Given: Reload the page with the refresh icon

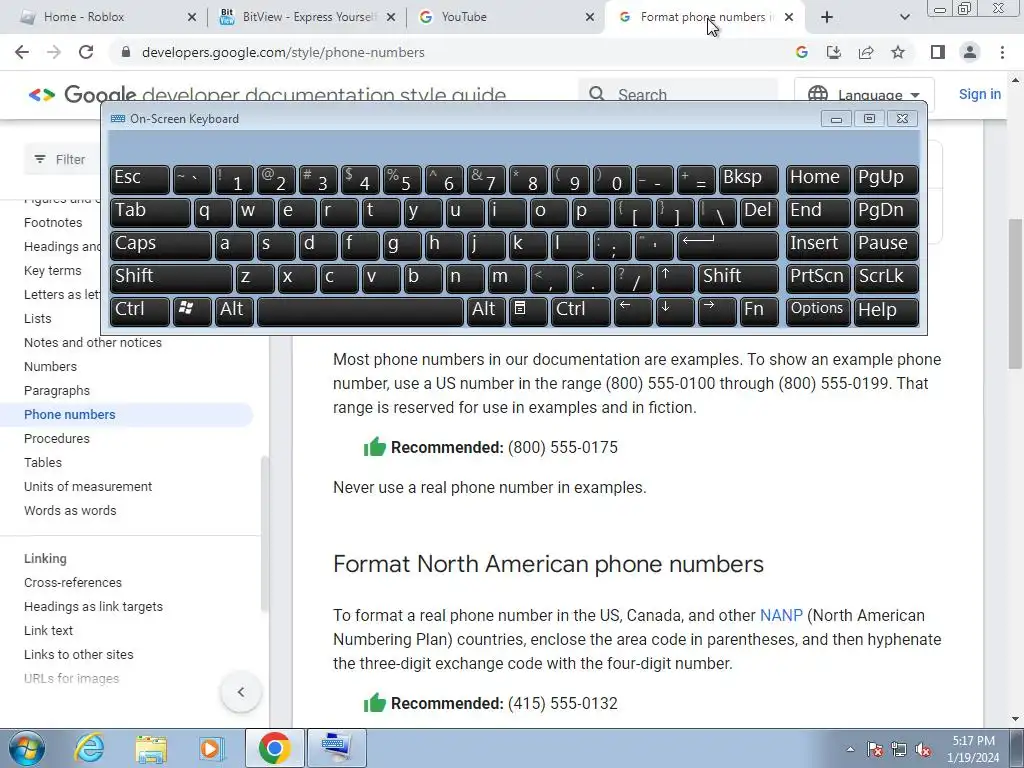Looking at the screenshot, I should [x=86, y=52].
